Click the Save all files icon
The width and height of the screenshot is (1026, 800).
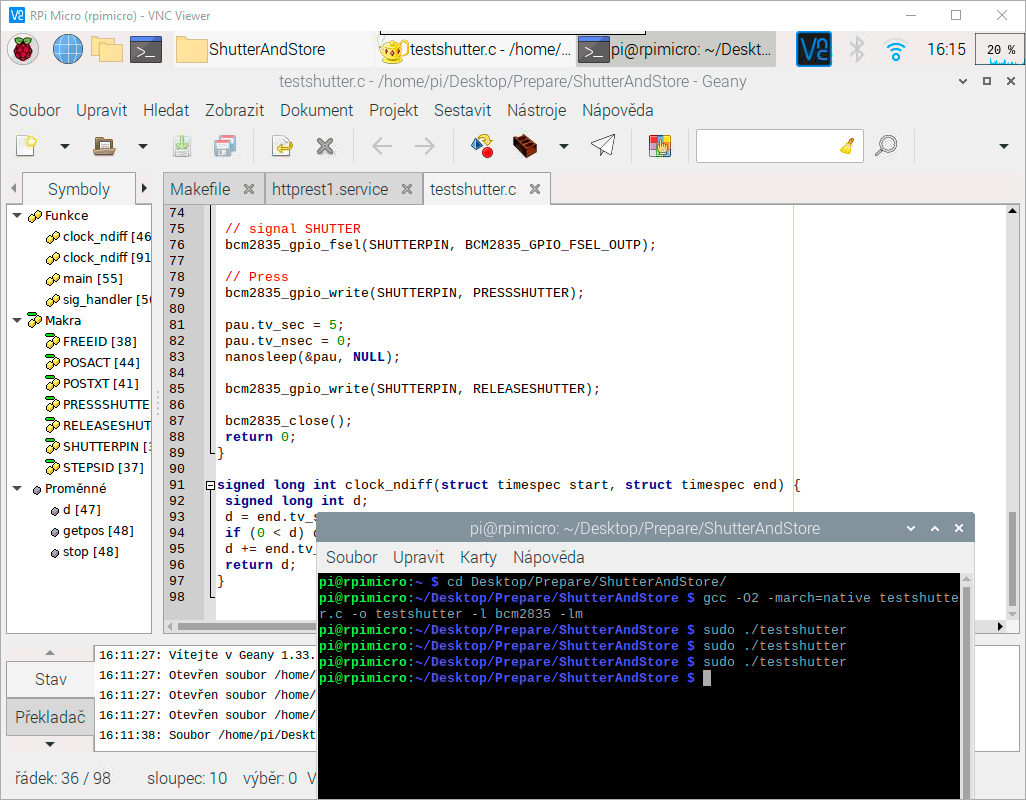tap(225, 146)
